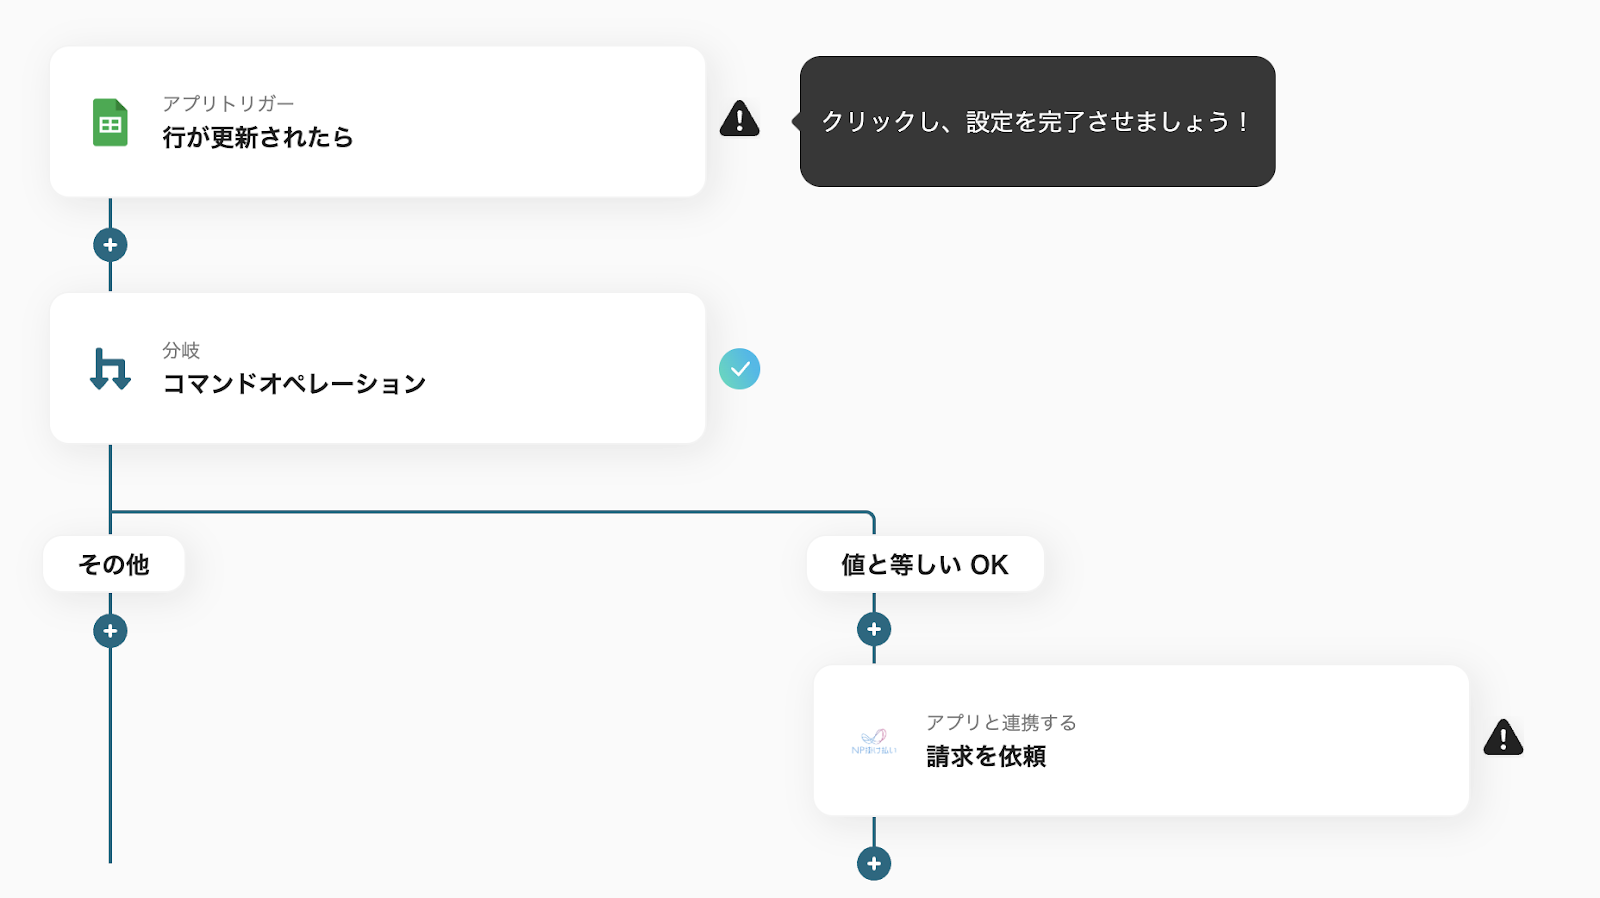The image size is (1600, 898).
Task: Click the teal completed checkmark beside the branch step
Action: pos(739,369)
